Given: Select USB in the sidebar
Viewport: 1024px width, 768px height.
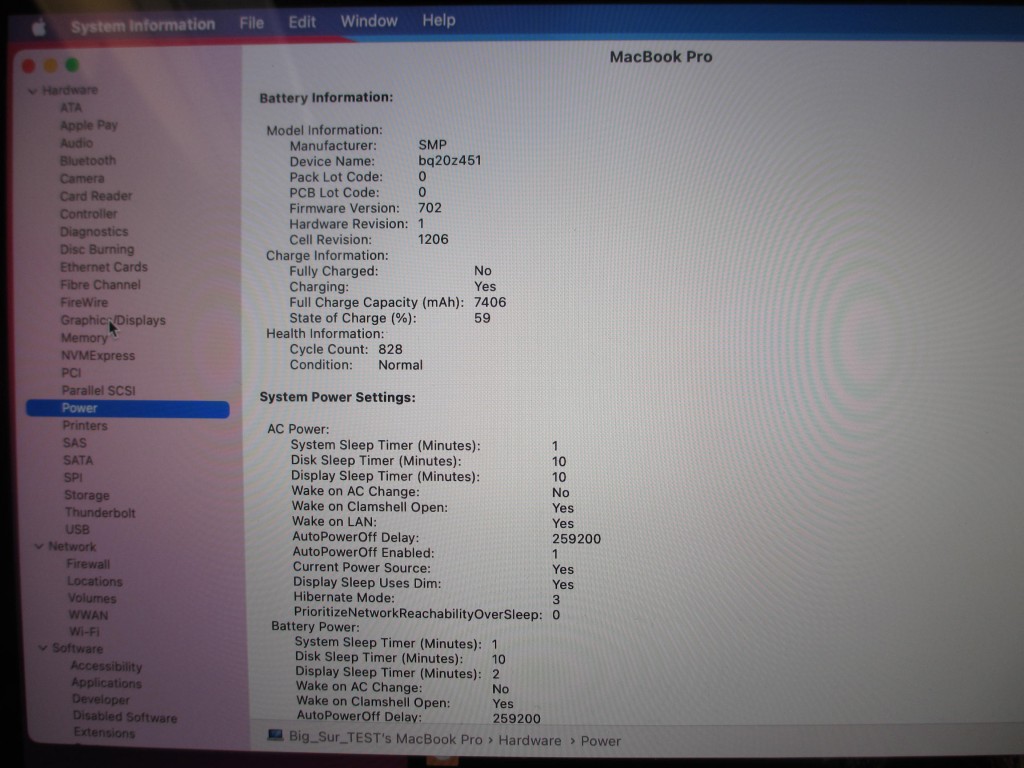Looking at the screenshot, I should pyautogui.click(x=77, y=530).
